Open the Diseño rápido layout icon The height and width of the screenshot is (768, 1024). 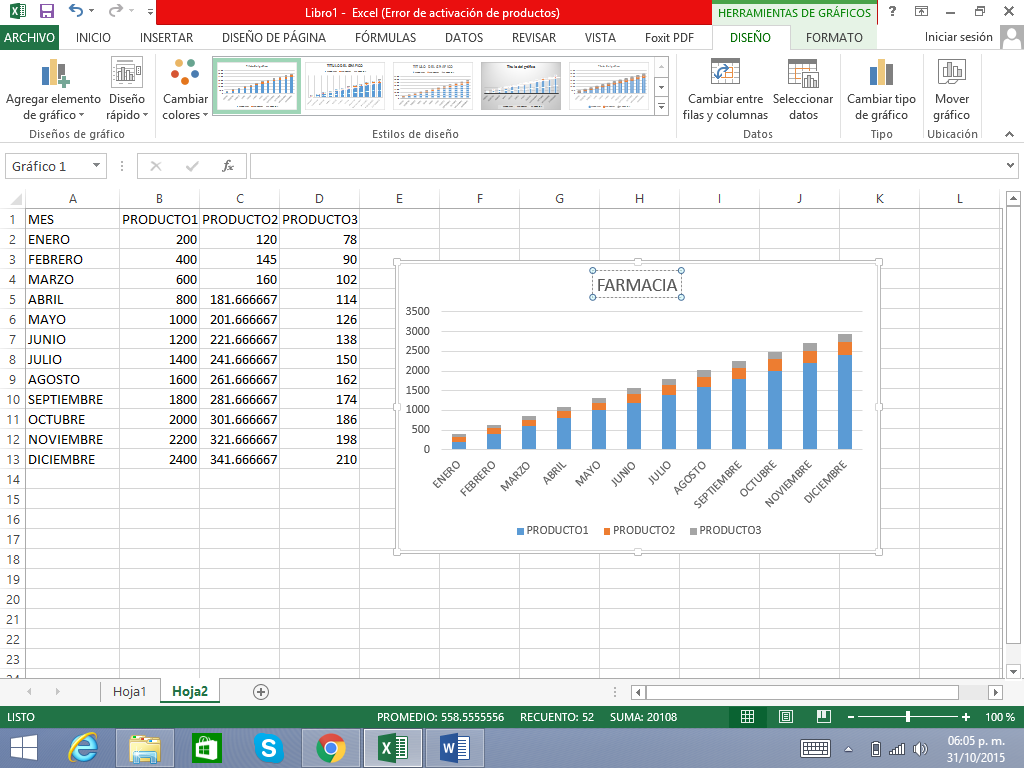point(126,74)
